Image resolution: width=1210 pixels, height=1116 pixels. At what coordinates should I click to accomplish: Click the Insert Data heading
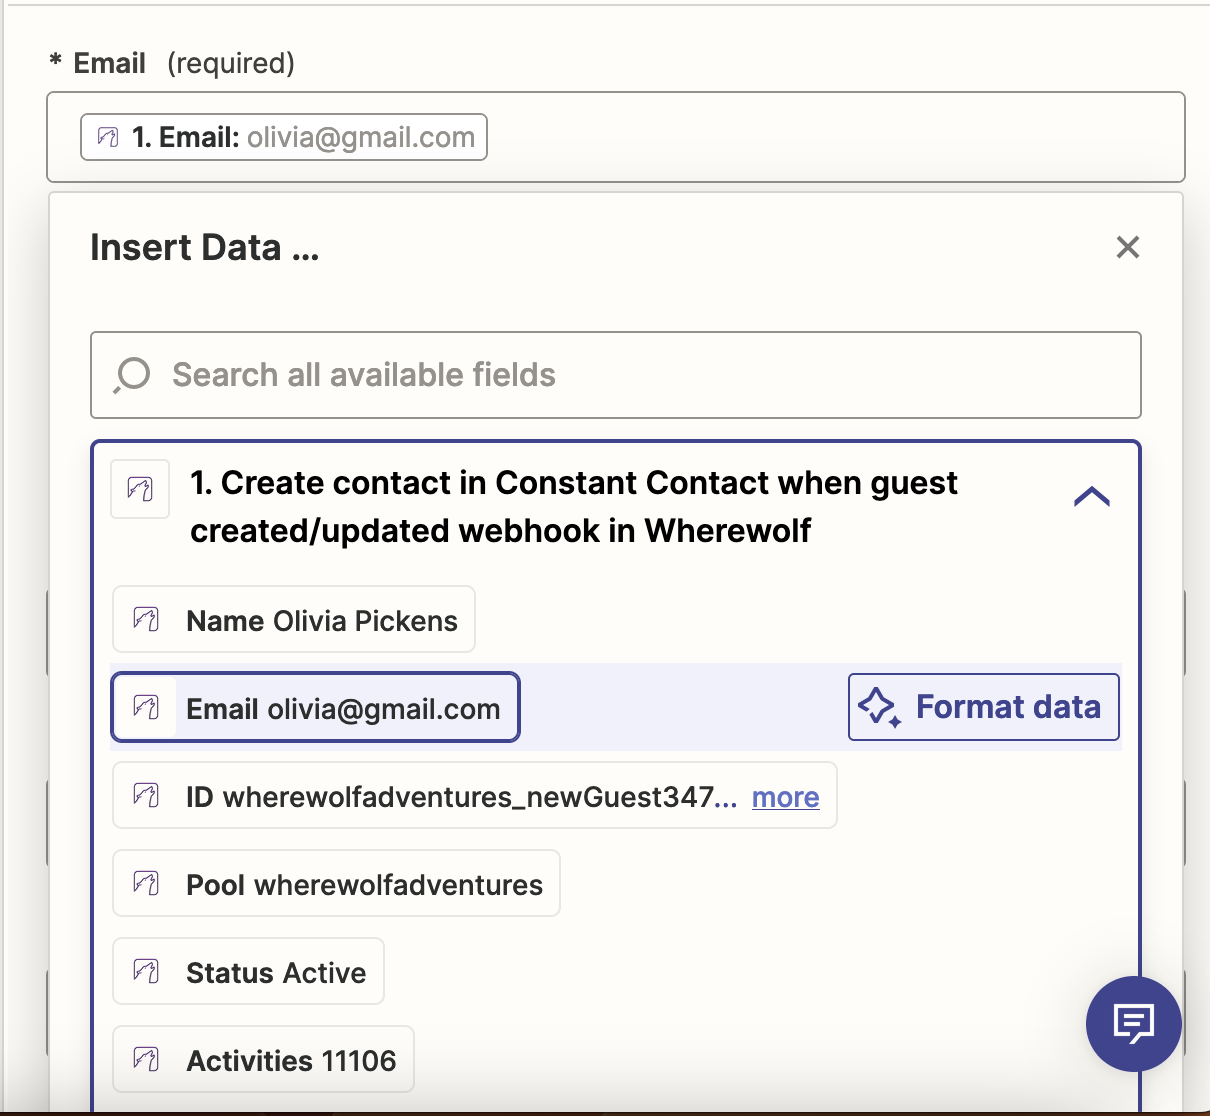[205, 247]
